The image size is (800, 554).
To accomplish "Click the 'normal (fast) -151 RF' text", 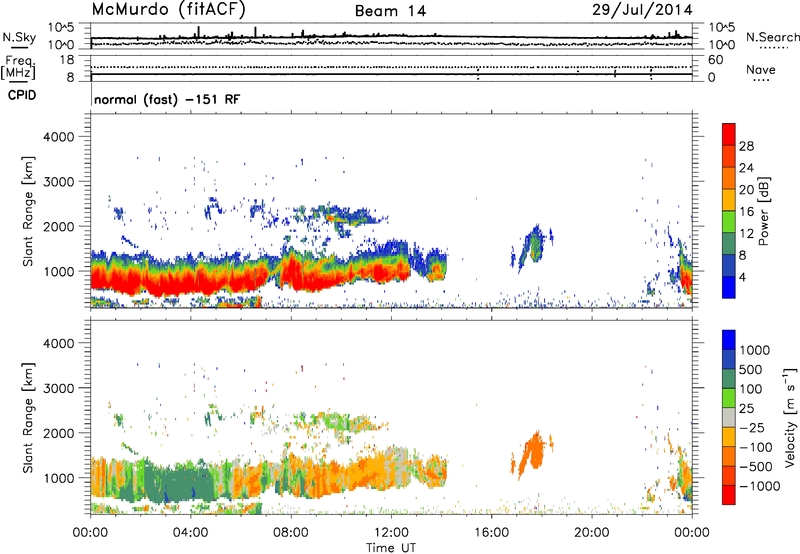I will pyautogui.click(x=167, y=99).
